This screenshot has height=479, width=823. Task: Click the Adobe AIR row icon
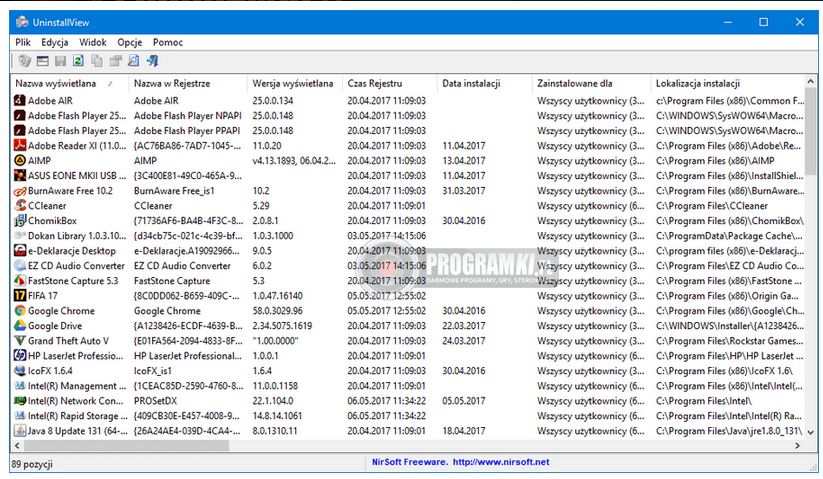pyautogui.click(x=19, y=100)
